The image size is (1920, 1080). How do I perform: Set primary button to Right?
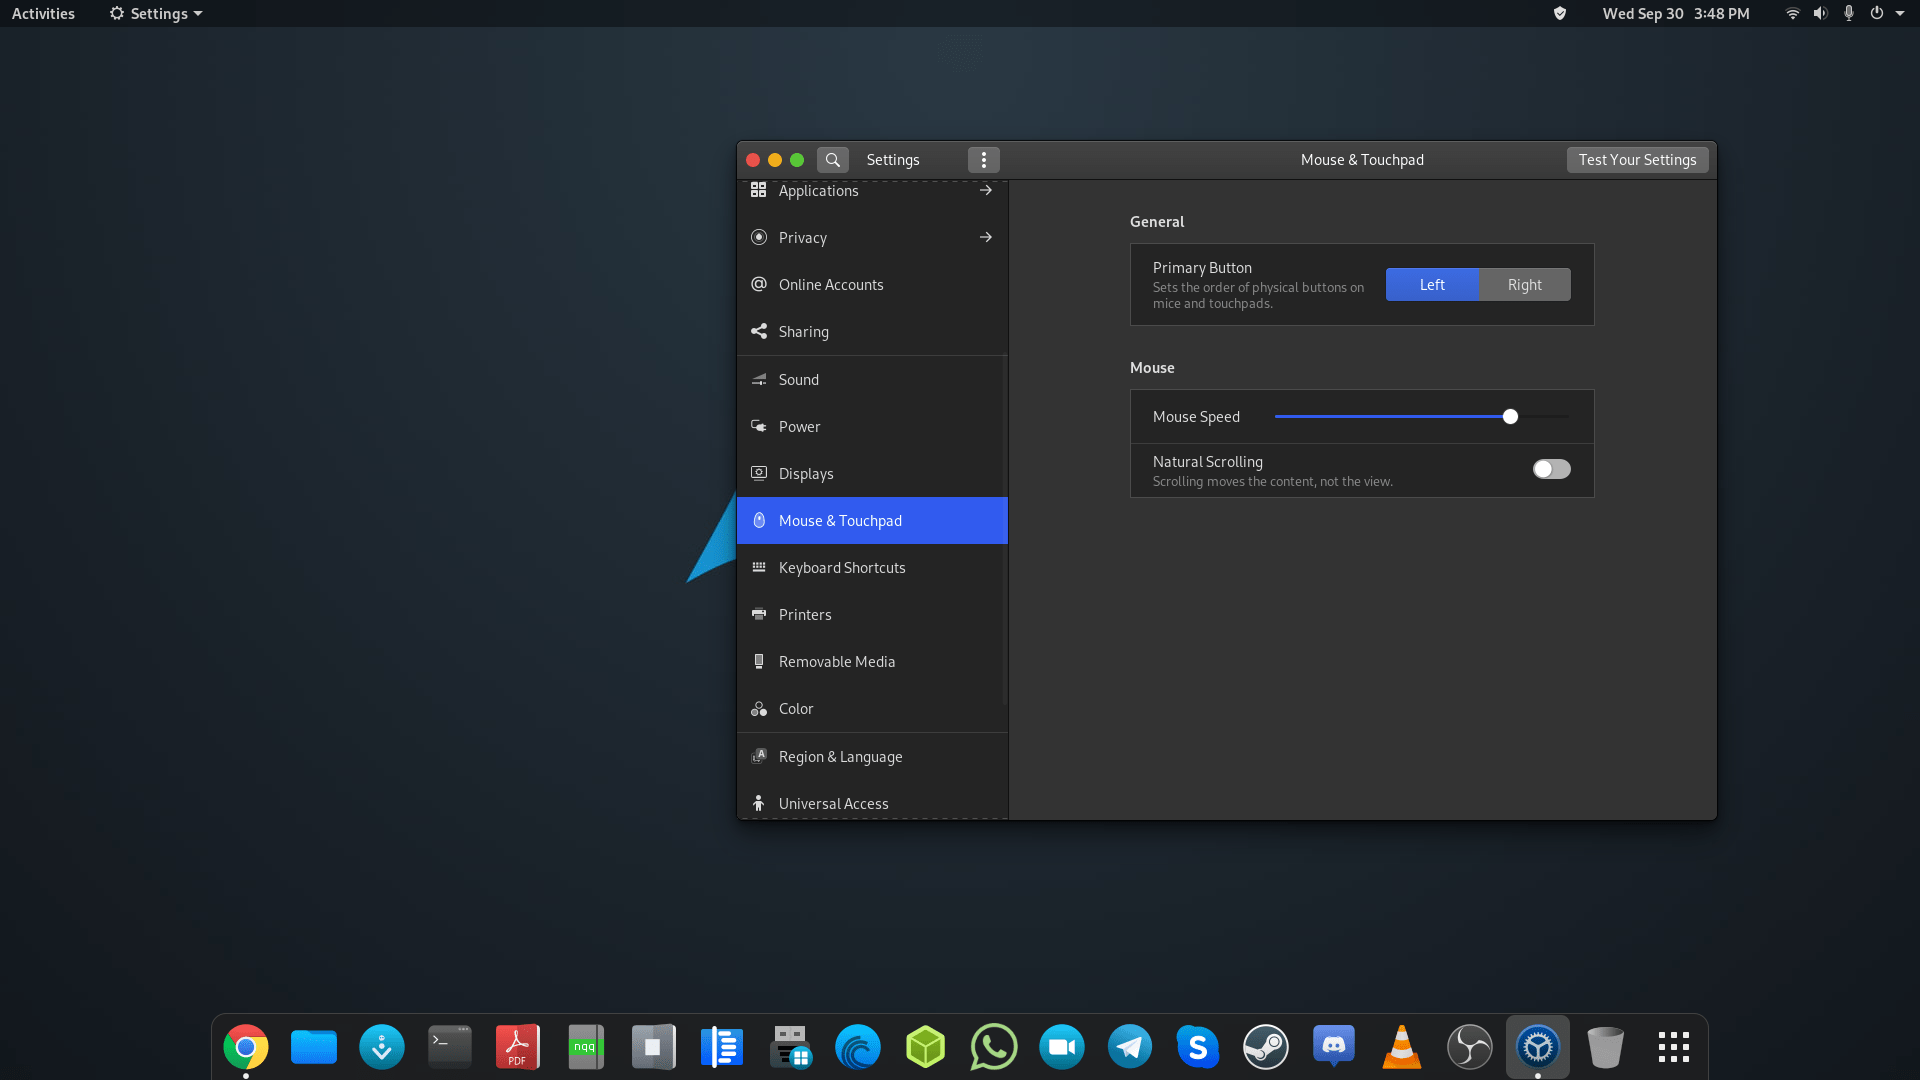[1524, 285]
